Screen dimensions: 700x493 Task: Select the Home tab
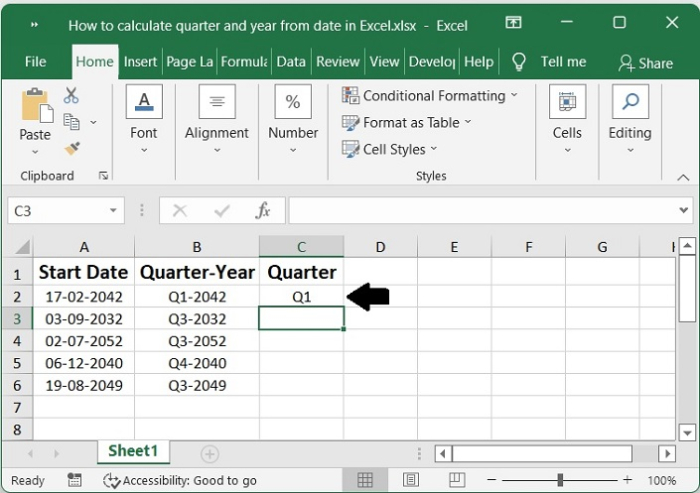pyautogui.click(x=95, y=62)
